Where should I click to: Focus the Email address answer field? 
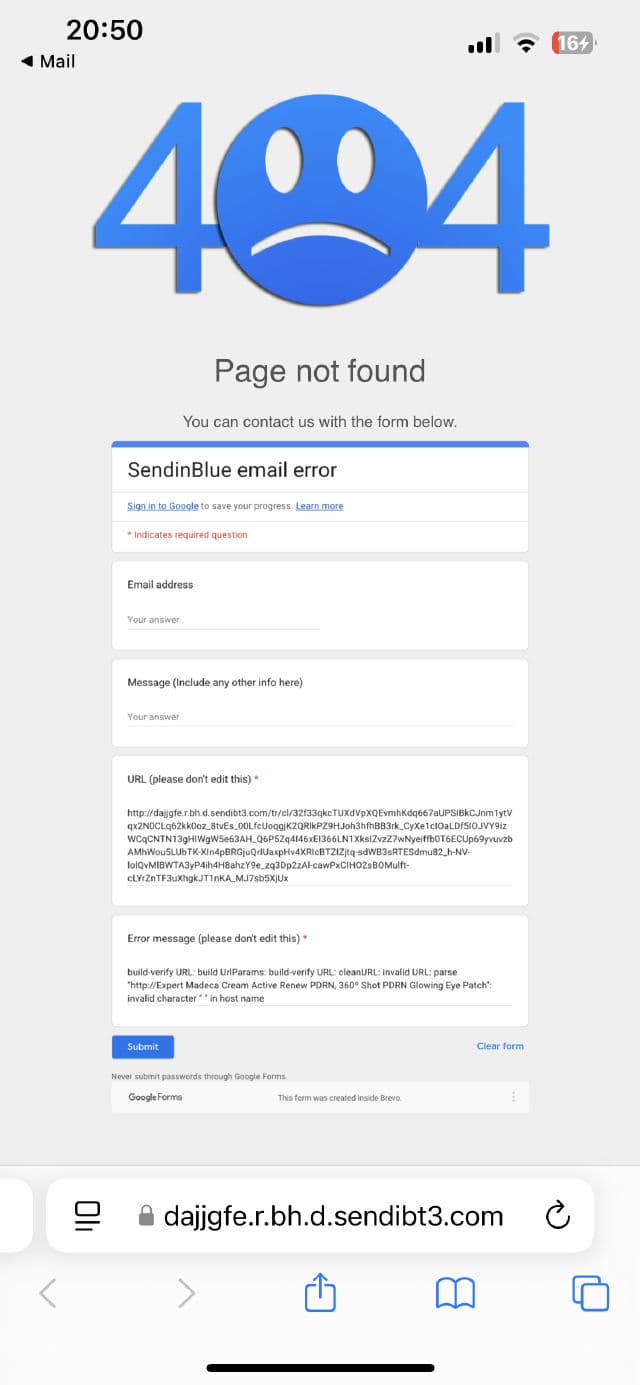click(x=222, y=620)
